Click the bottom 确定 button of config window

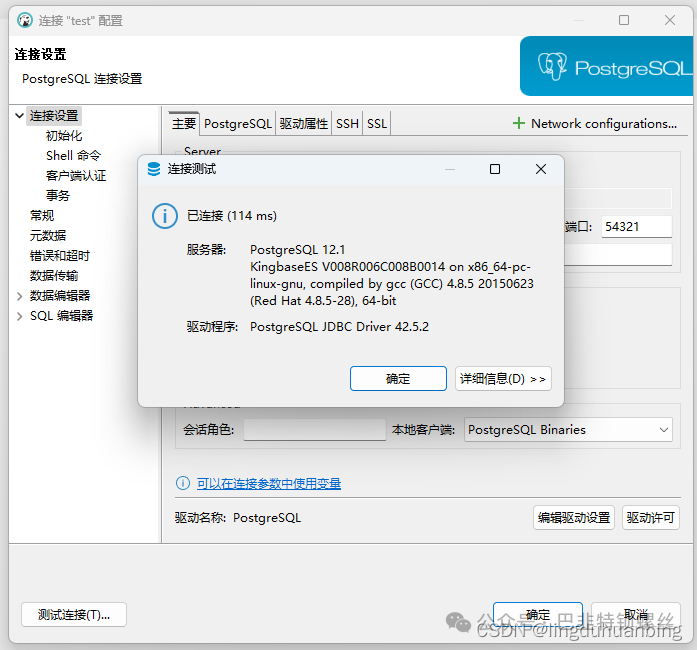pos(537,614)
